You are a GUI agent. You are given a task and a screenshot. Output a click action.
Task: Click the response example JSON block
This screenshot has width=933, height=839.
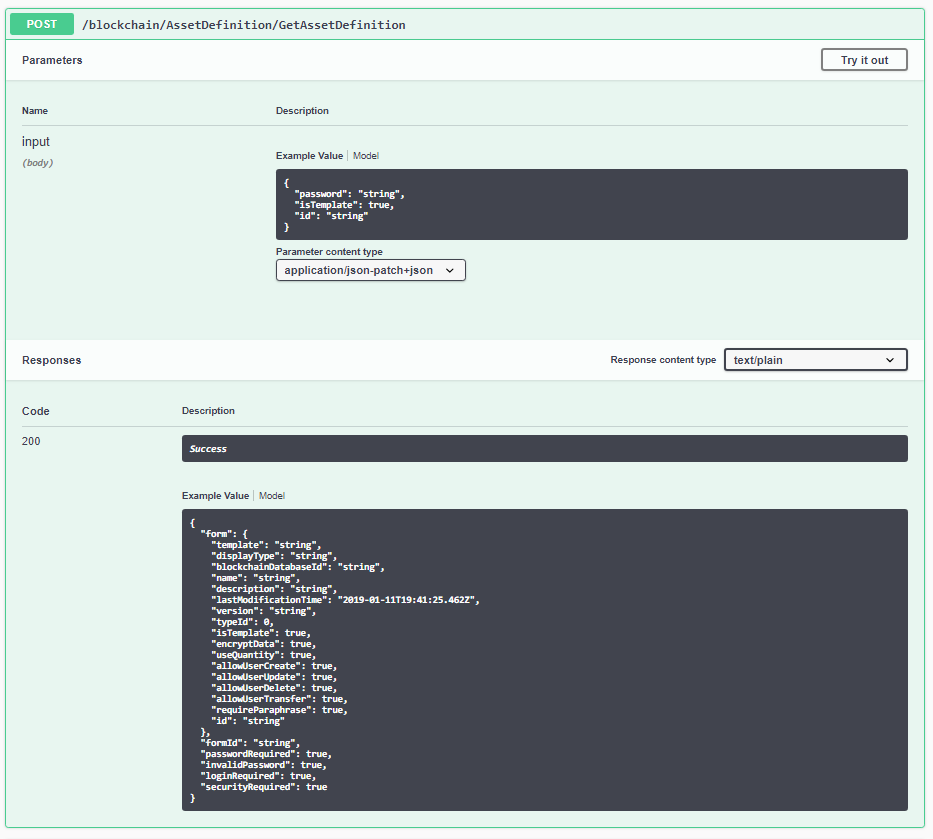coord(544,660)
